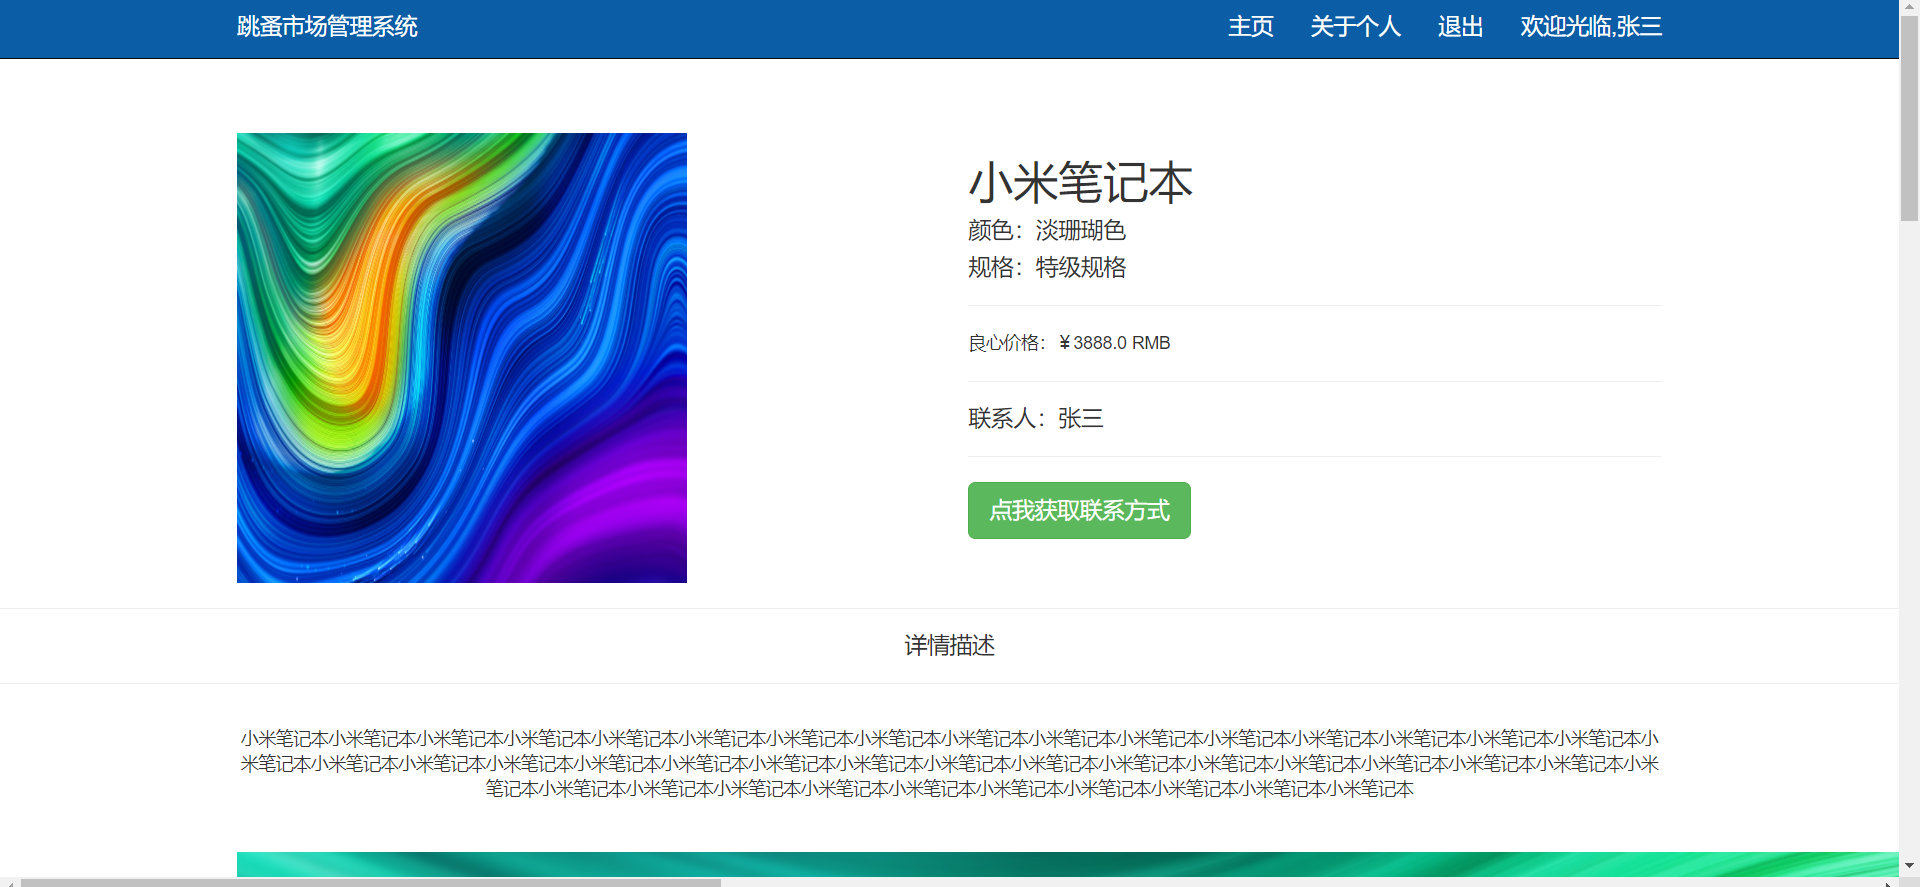The width and height of the screenshot is (1920, 887).
Task: Open the 关于个人 nav item
Action: click(x=1356, y=27)
